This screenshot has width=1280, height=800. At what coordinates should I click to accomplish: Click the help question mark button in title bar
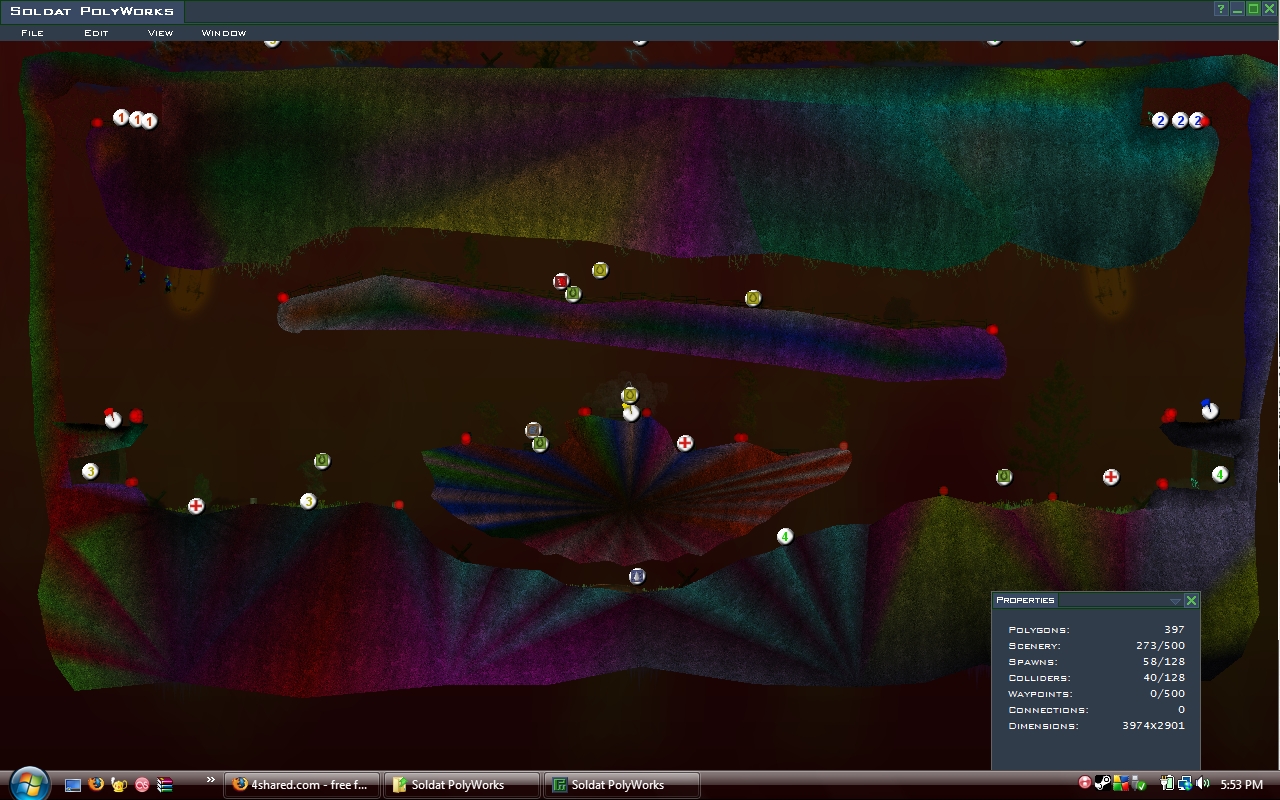[x=1221, y=9]
